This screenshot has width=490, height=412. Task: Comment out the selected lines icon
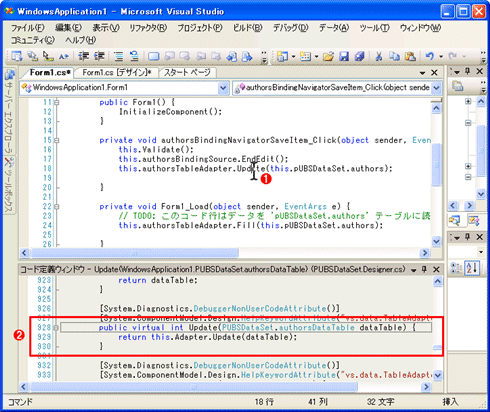click(118, 56)
